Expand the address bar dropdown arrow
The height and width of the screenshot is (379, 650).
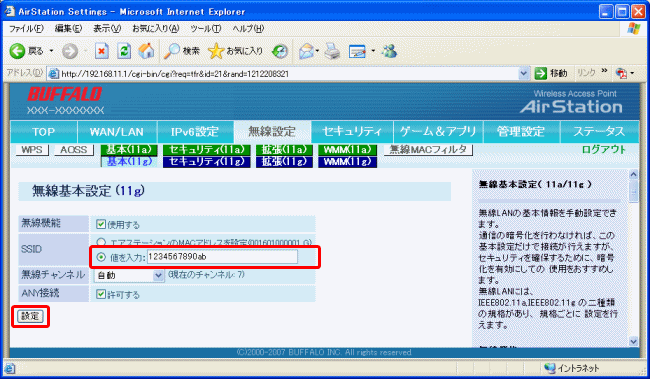coord(524,73)
